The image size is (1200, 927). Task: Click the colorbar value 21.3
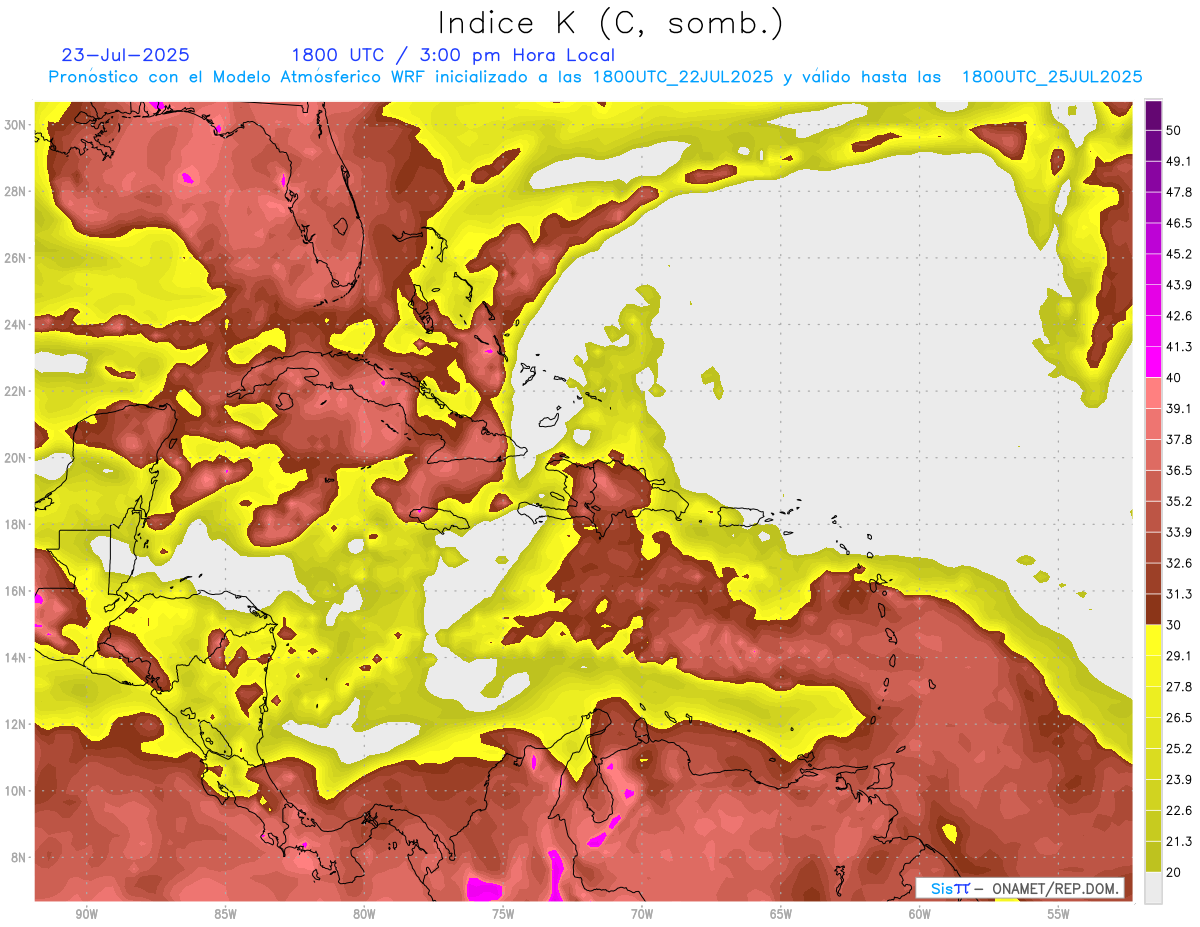(x=1179, y=841)
